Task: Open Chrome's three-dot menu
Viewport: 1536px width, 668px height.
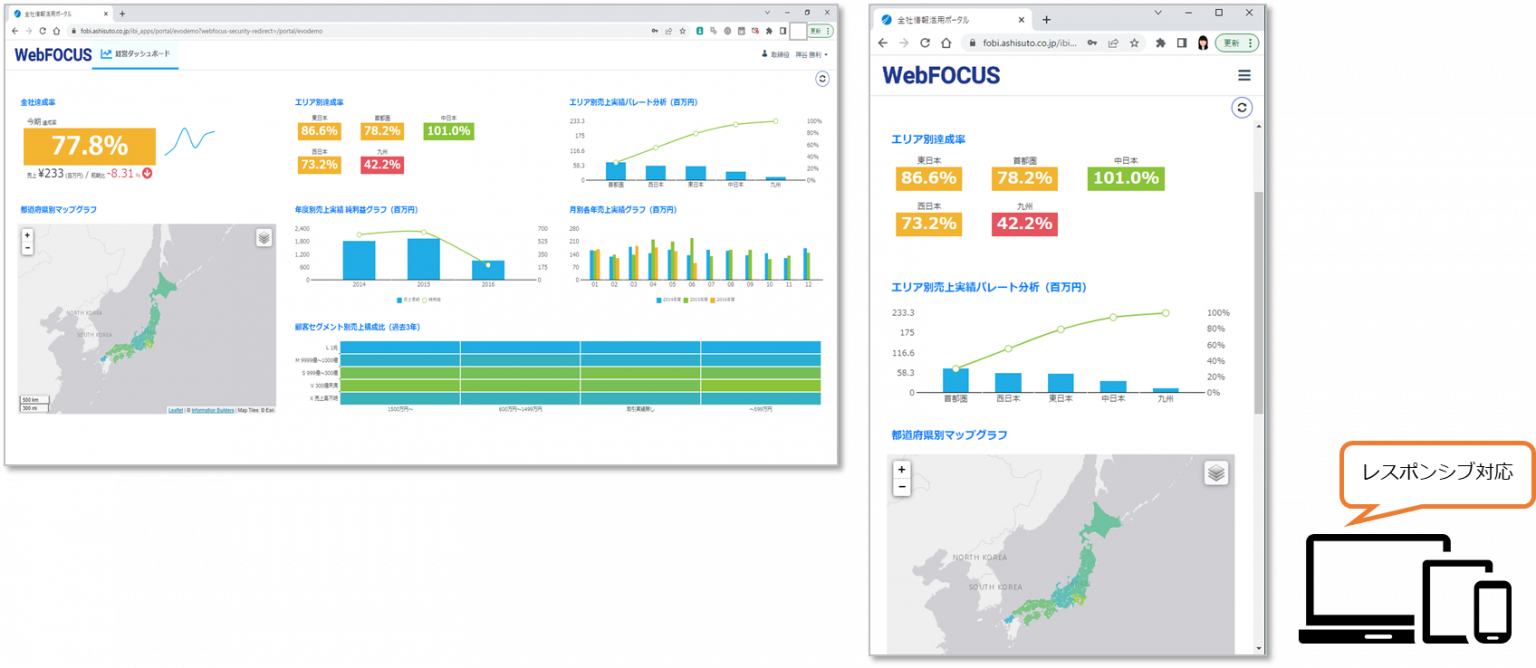Action: pyautogui.click(x=828, y=31)
